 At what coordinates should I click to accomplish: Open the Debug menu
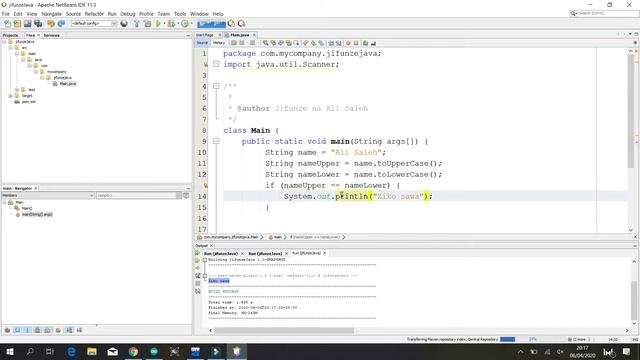[128, 14]
